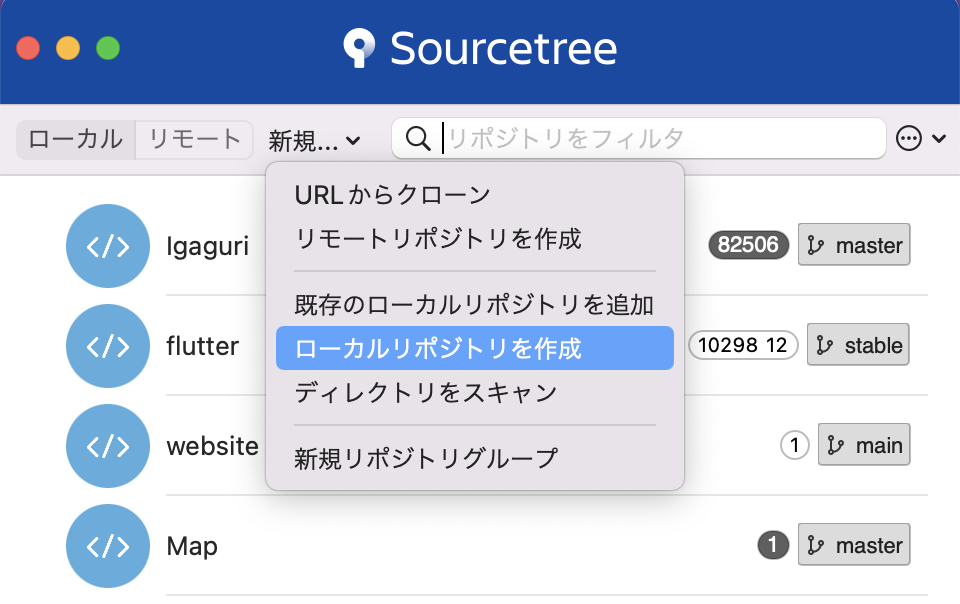Click the Sourcetree logo in the title bar
Screen dimensions: 960x604
coord(358,48)
